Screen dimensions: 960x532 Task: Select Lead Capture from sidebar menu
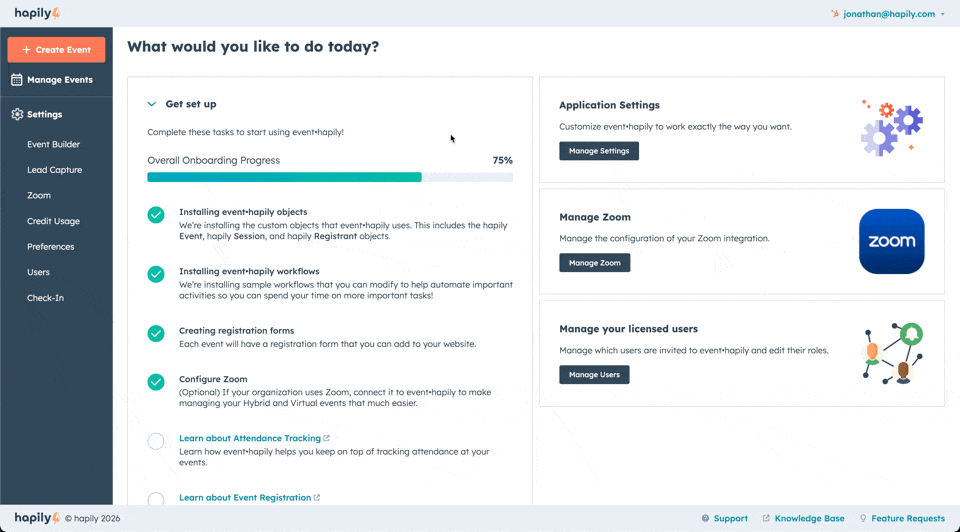pos(54,170)
